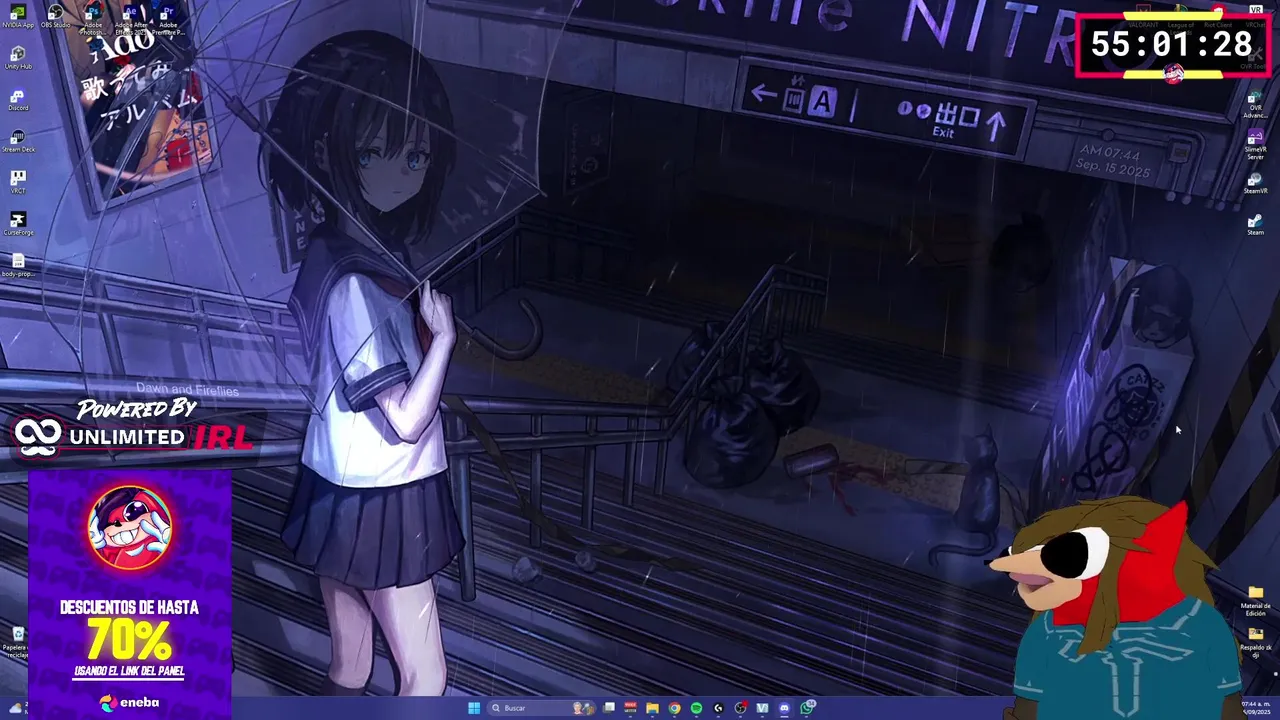Select the Steam desktop shortcut

coord(1255,224)
